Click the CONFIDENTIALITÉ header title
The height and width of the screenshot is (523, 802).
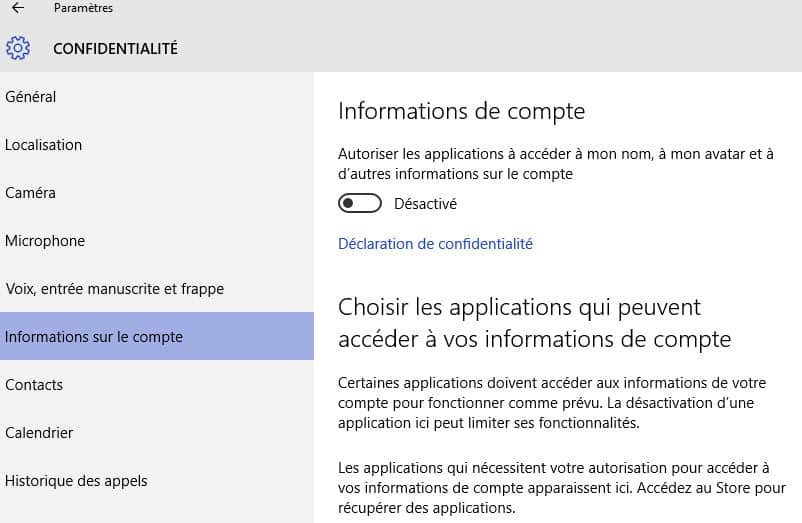[x=116, y=49]
